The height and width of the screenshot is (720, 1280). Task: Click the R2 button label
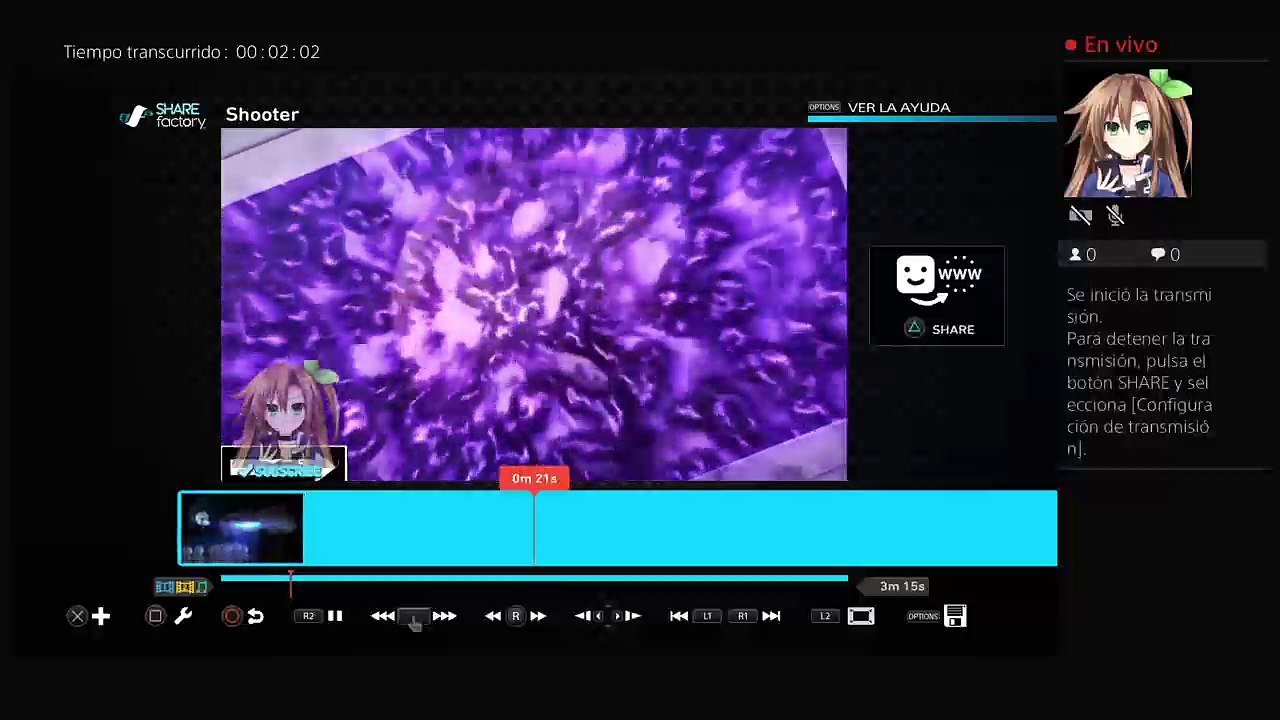(x=308, y=616)
